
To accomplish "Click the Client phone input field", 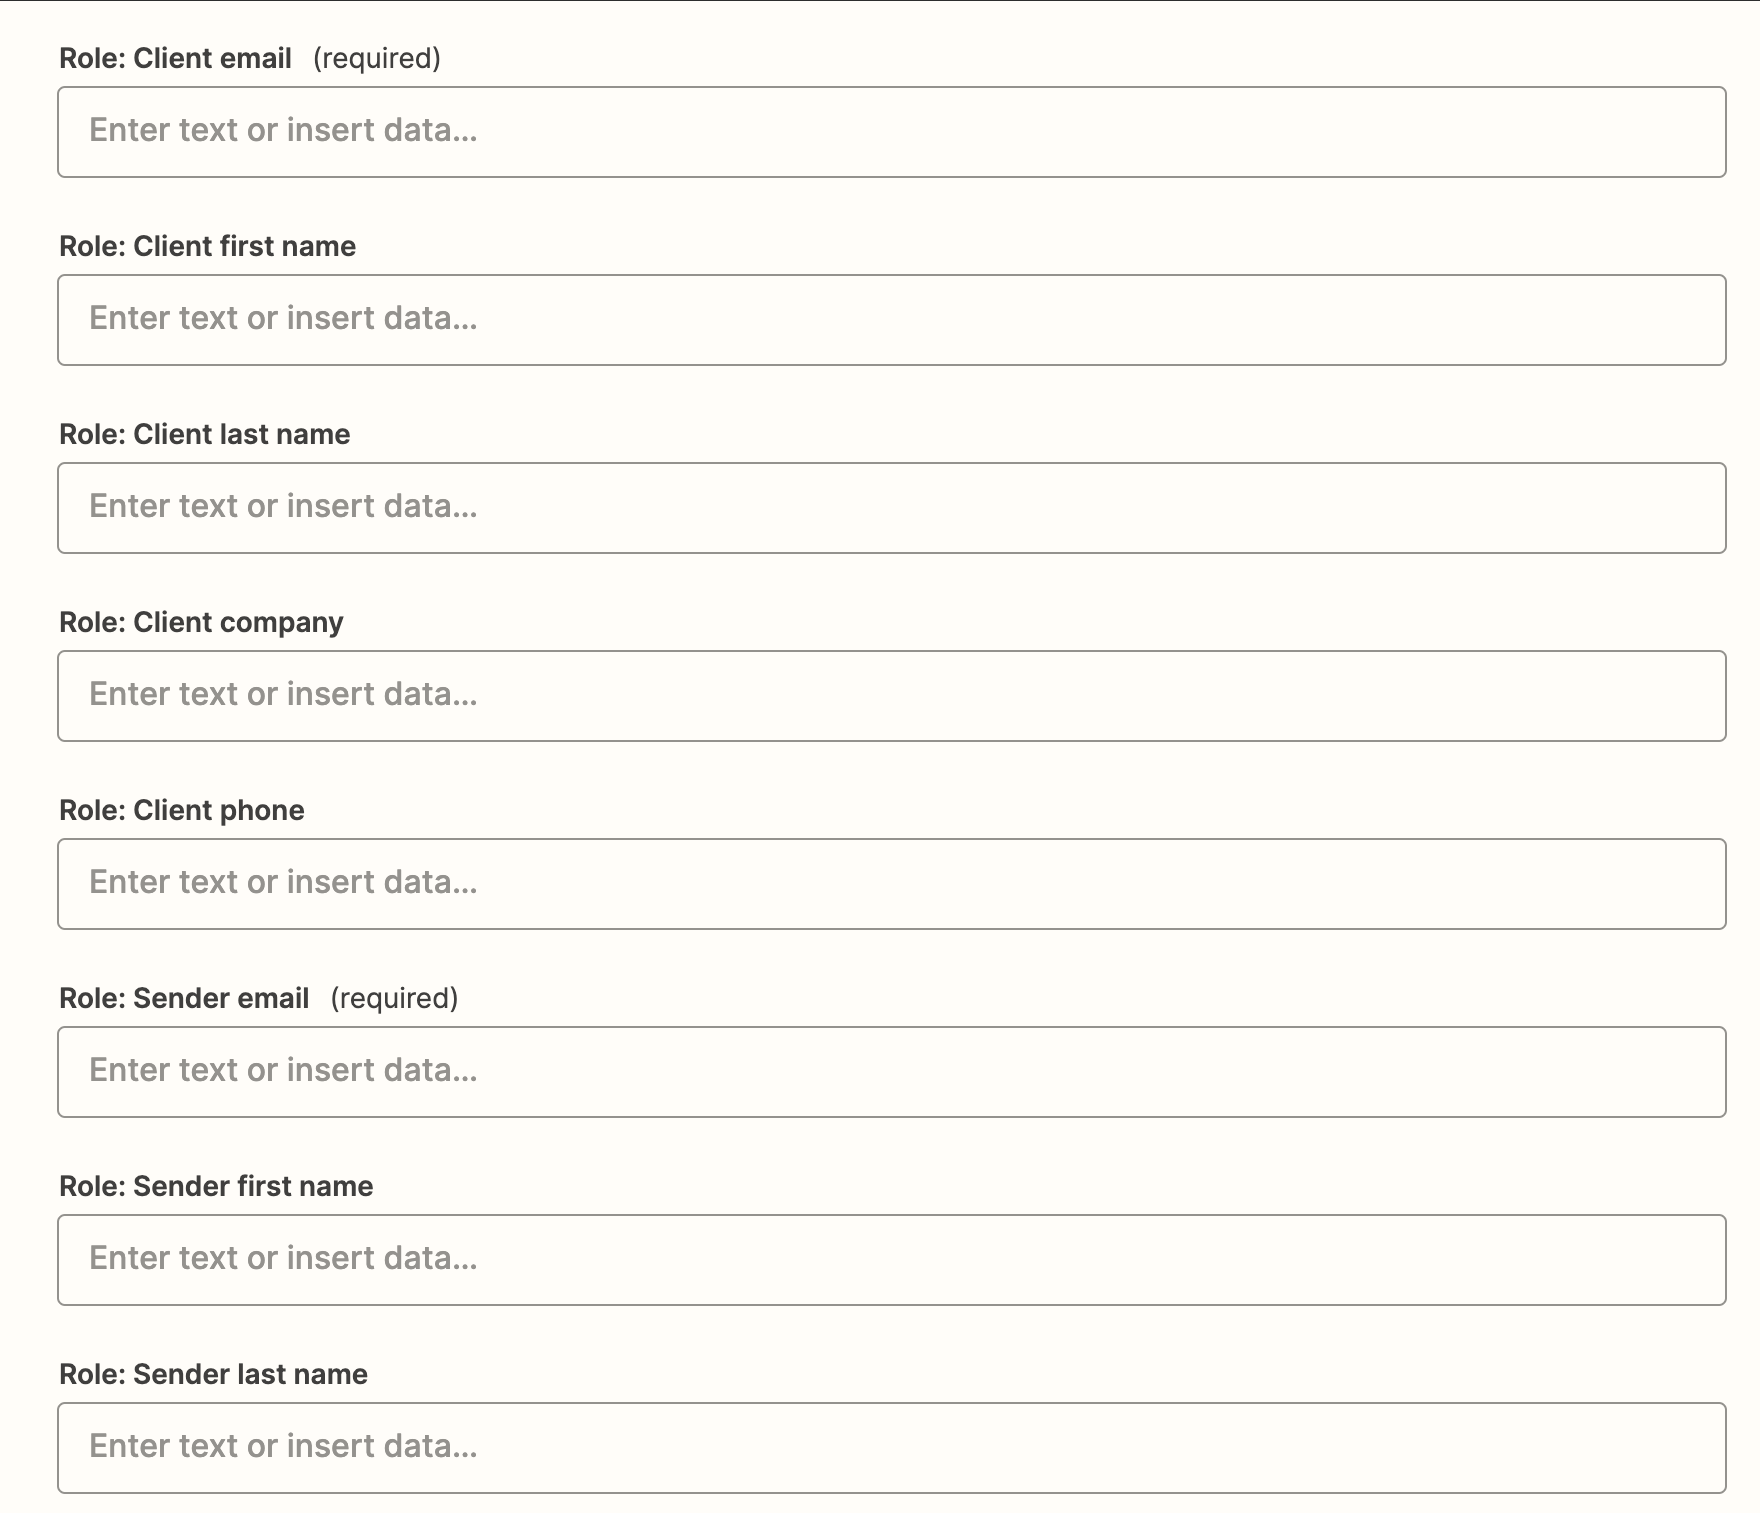I will 892,884.
